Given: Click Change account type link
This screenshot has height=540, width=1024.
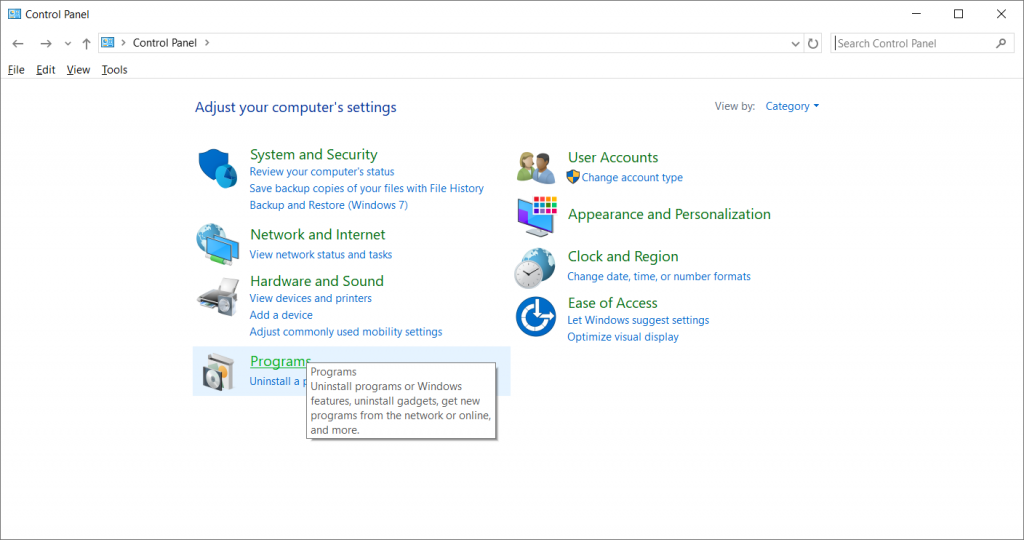Looking at the screenshot, I should [632, 178].
